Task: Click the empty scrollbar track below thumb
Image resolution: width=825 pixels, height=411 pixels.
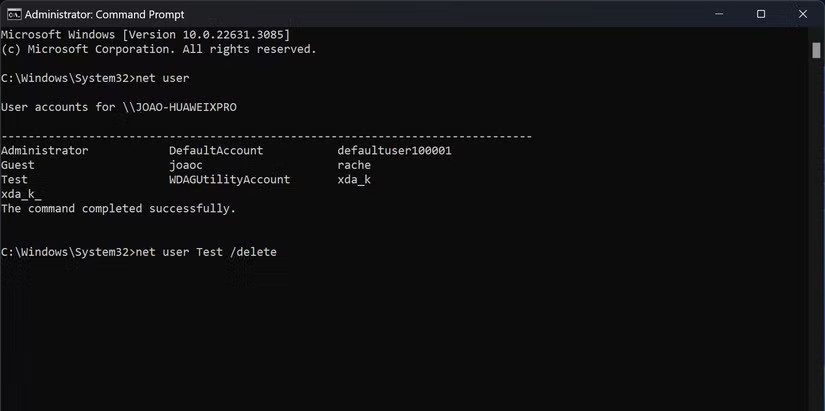Action: (x=816, y=250)
